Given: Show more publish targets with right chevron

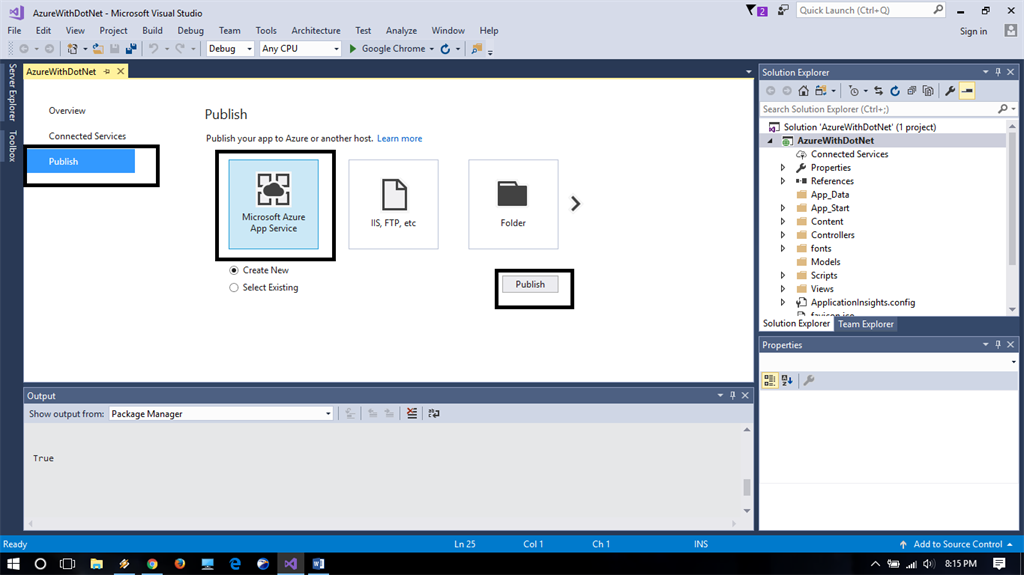Looking at the screenshot, I should [x=575, y=204].
